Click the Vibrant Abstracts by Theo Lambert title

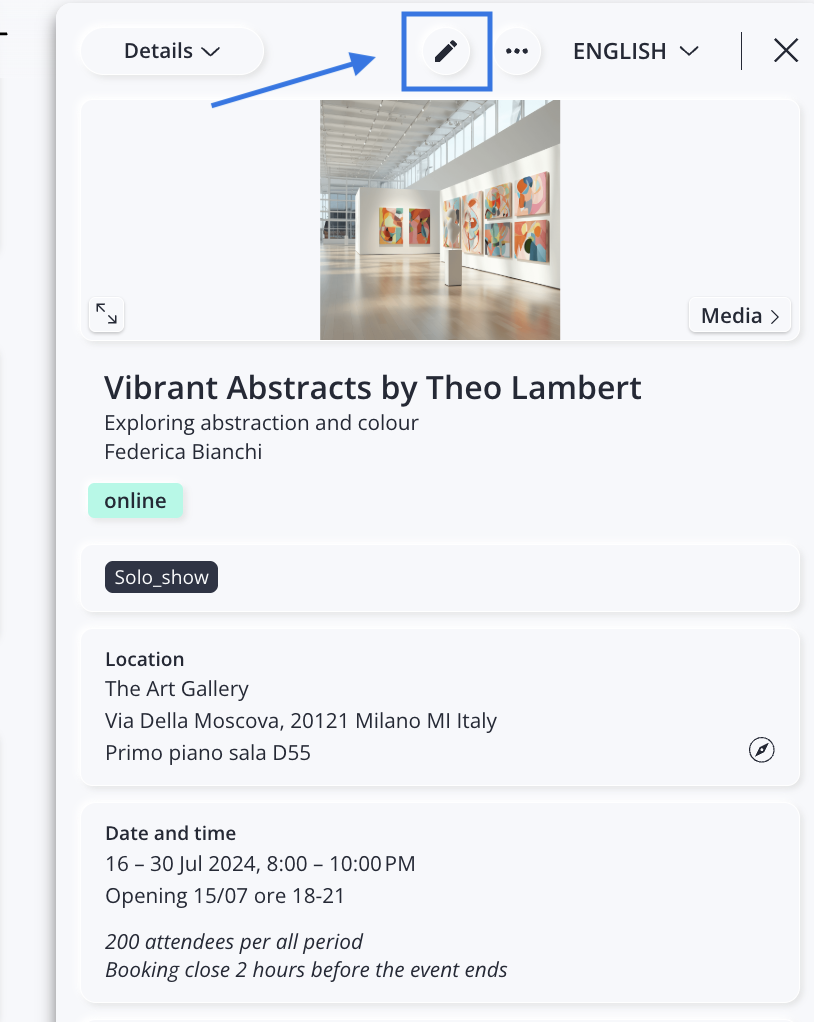click(373, 388)
